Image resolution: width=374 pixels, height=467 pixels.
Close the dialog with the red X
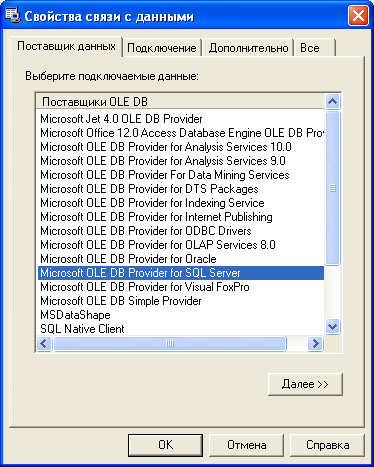[x=358, y=16]
